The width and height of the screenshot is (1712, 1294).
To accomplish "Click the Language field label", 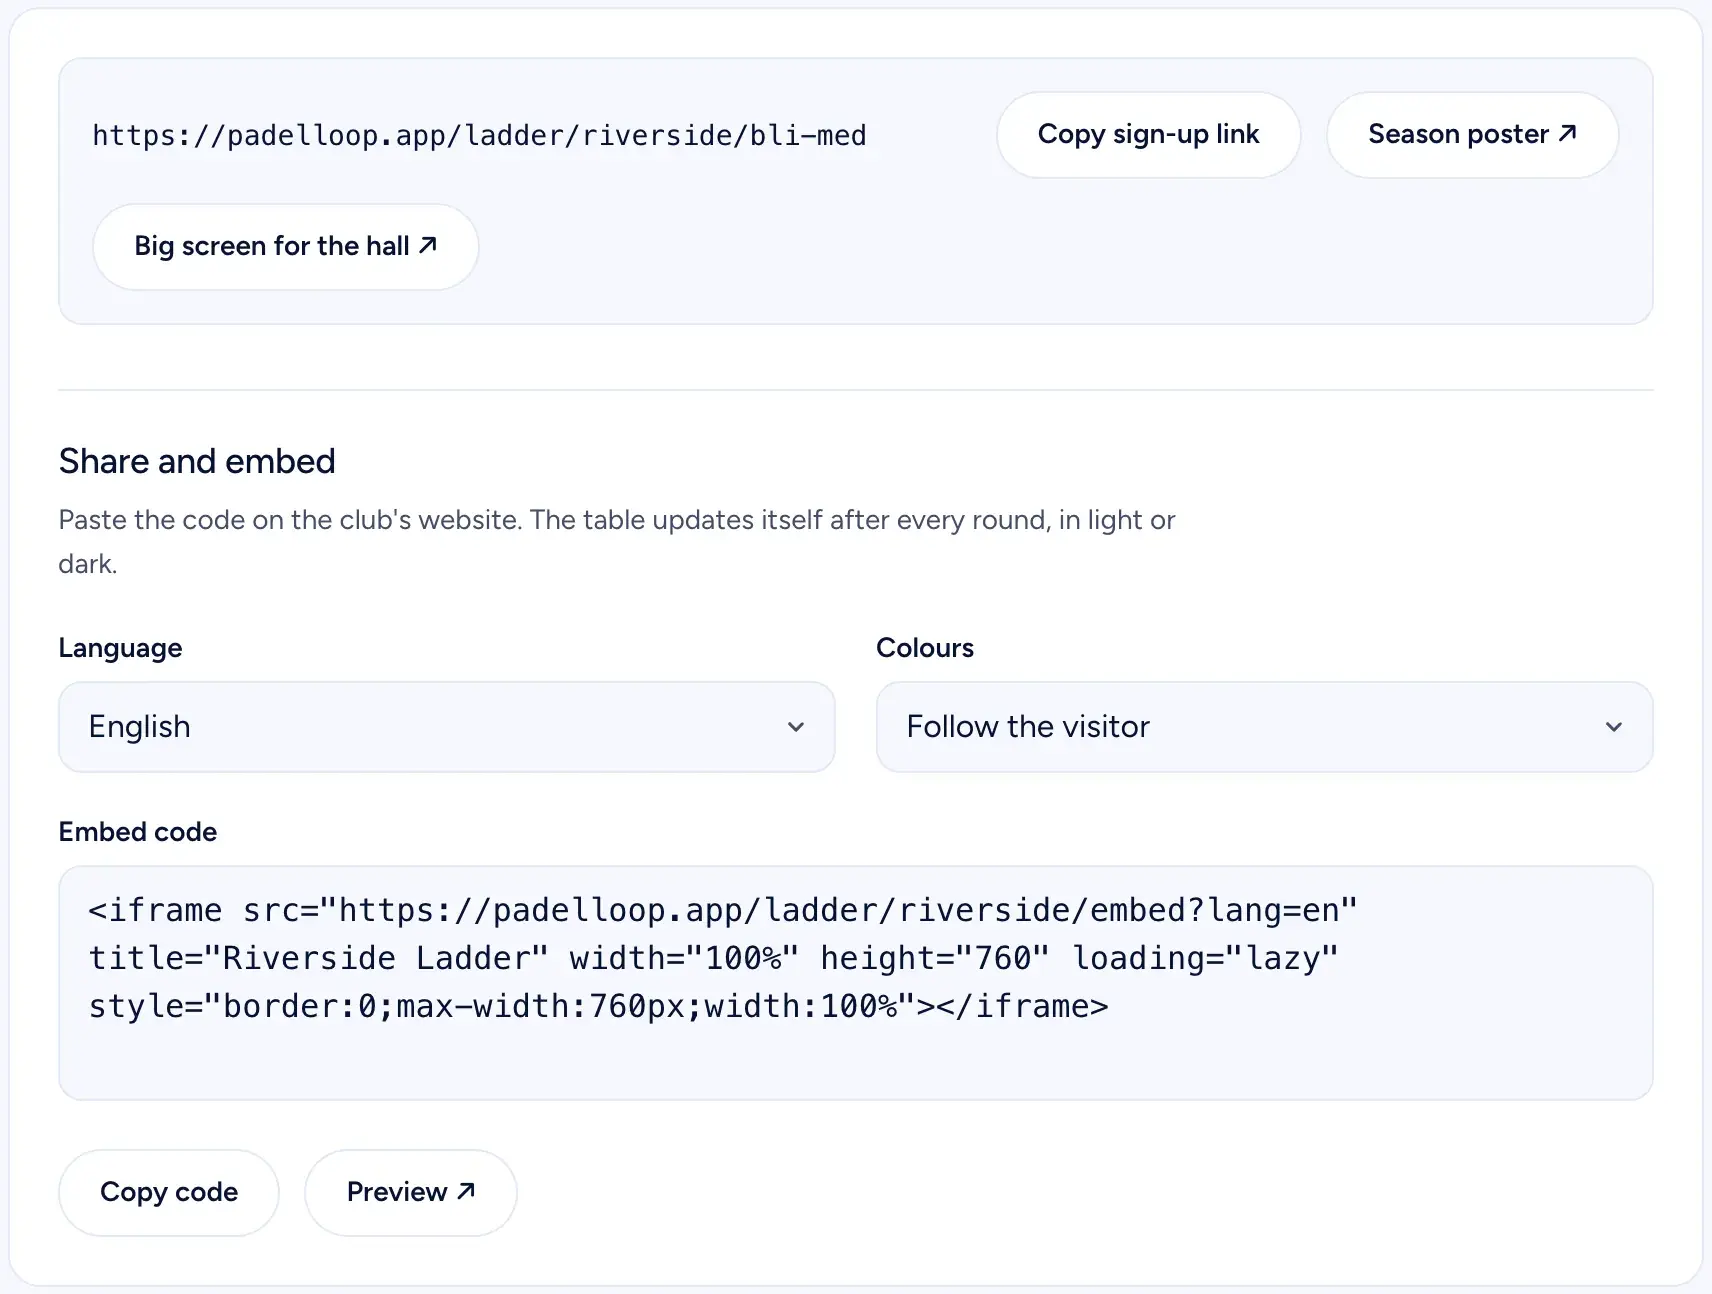I will pos(120,648).
